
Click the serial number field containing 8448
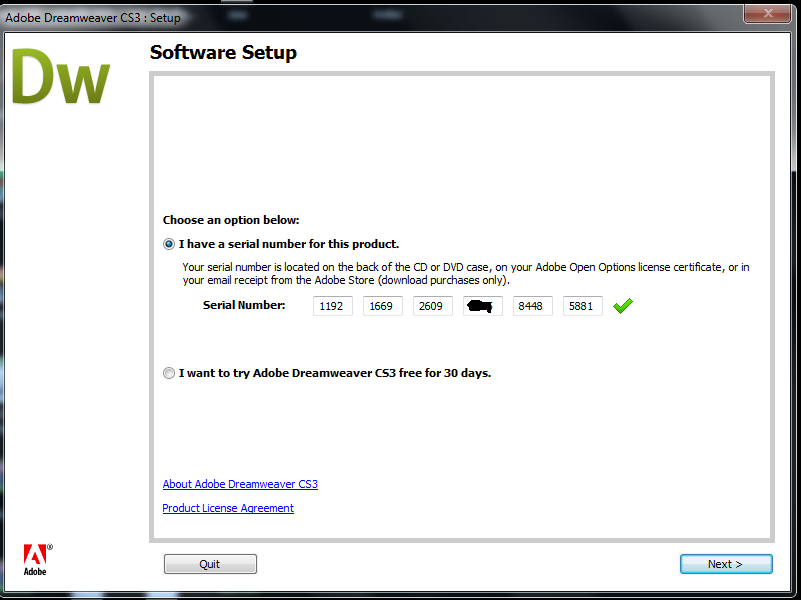[533, 306]
